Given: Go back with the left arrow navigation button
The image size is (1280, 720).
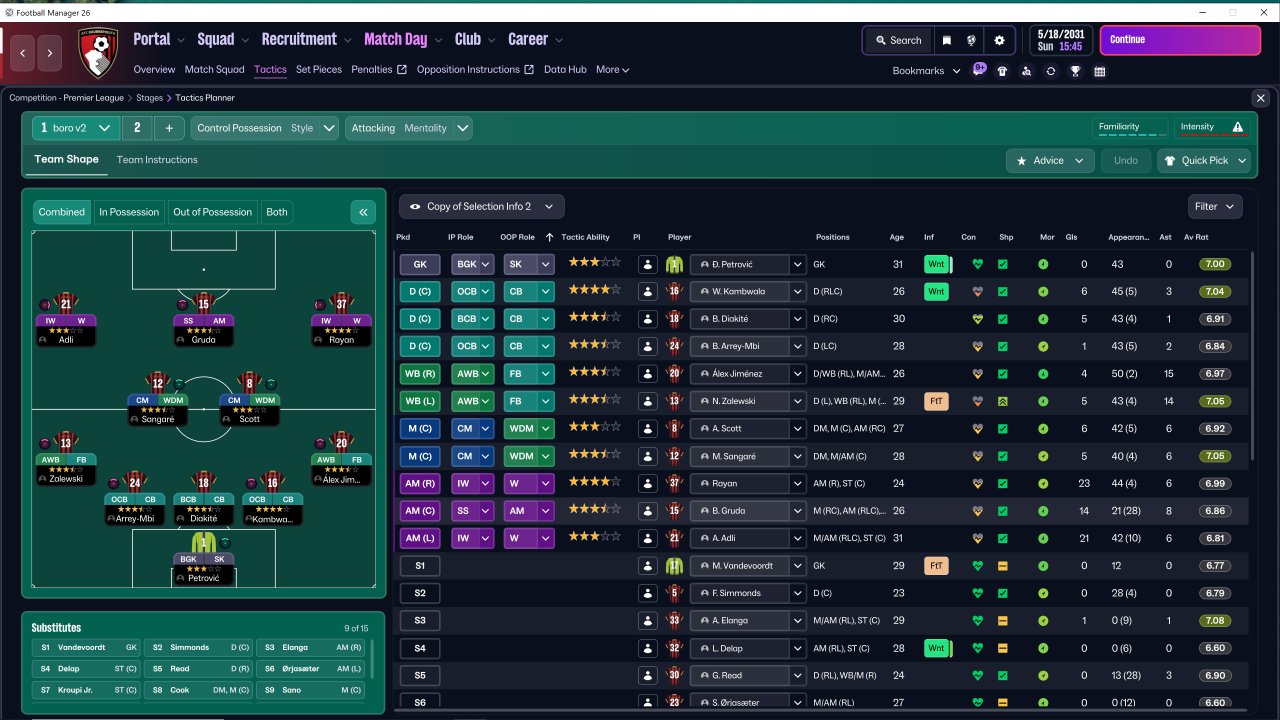Looking at the screenshot, I should point(23,53).
